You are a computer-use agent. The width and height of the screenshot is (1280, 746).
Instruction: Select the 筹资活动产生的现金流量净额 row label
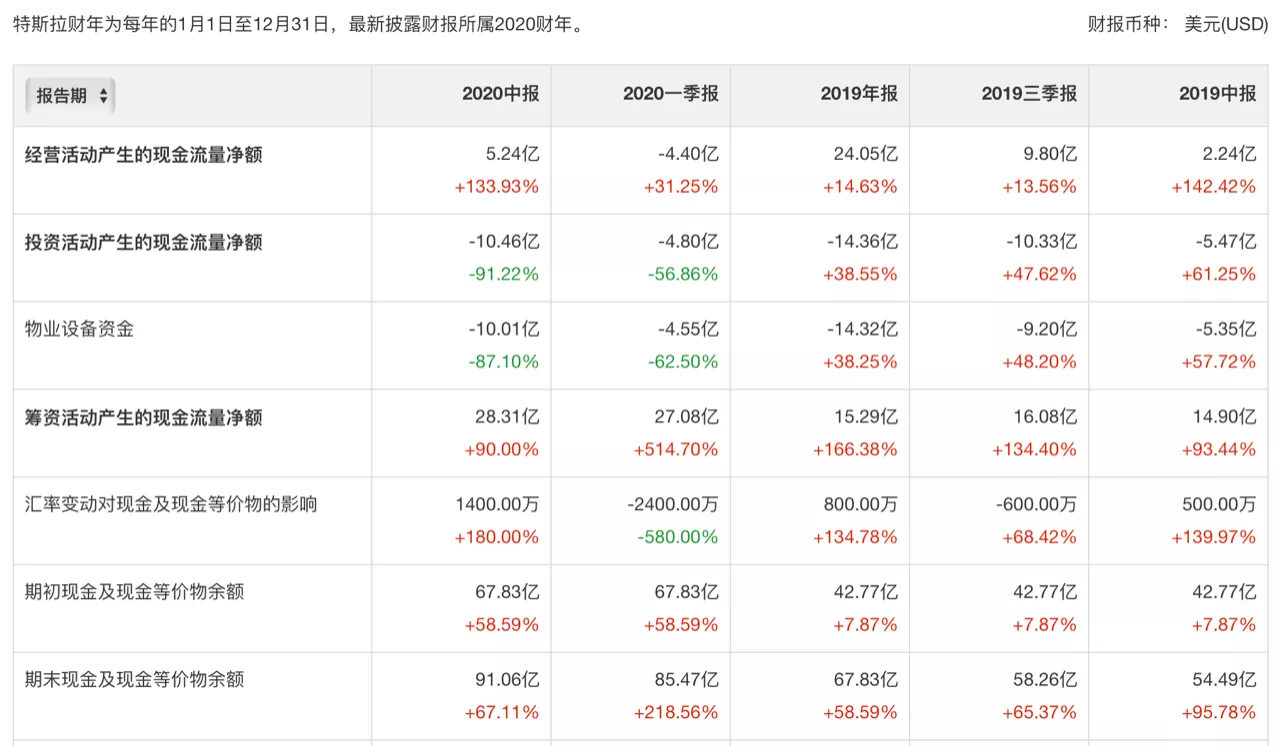144,417
